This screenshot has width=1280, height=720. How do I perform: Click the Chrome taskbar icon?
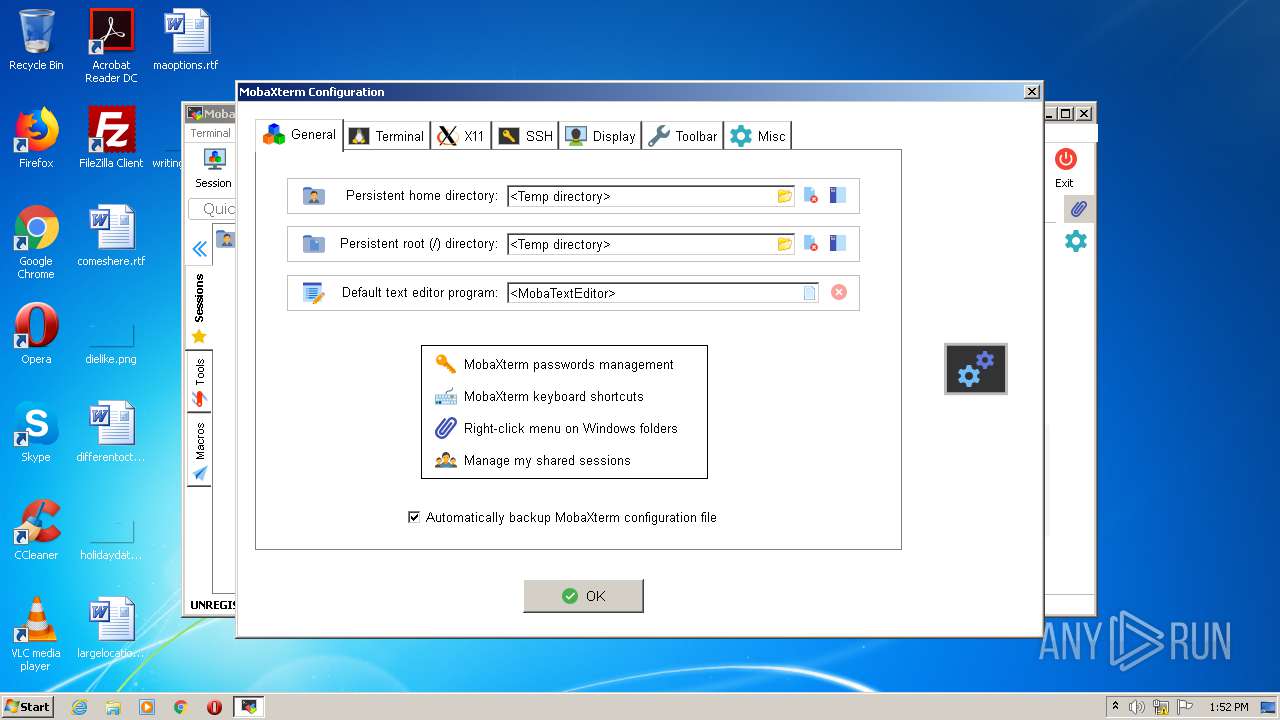(x=181, y=707)
